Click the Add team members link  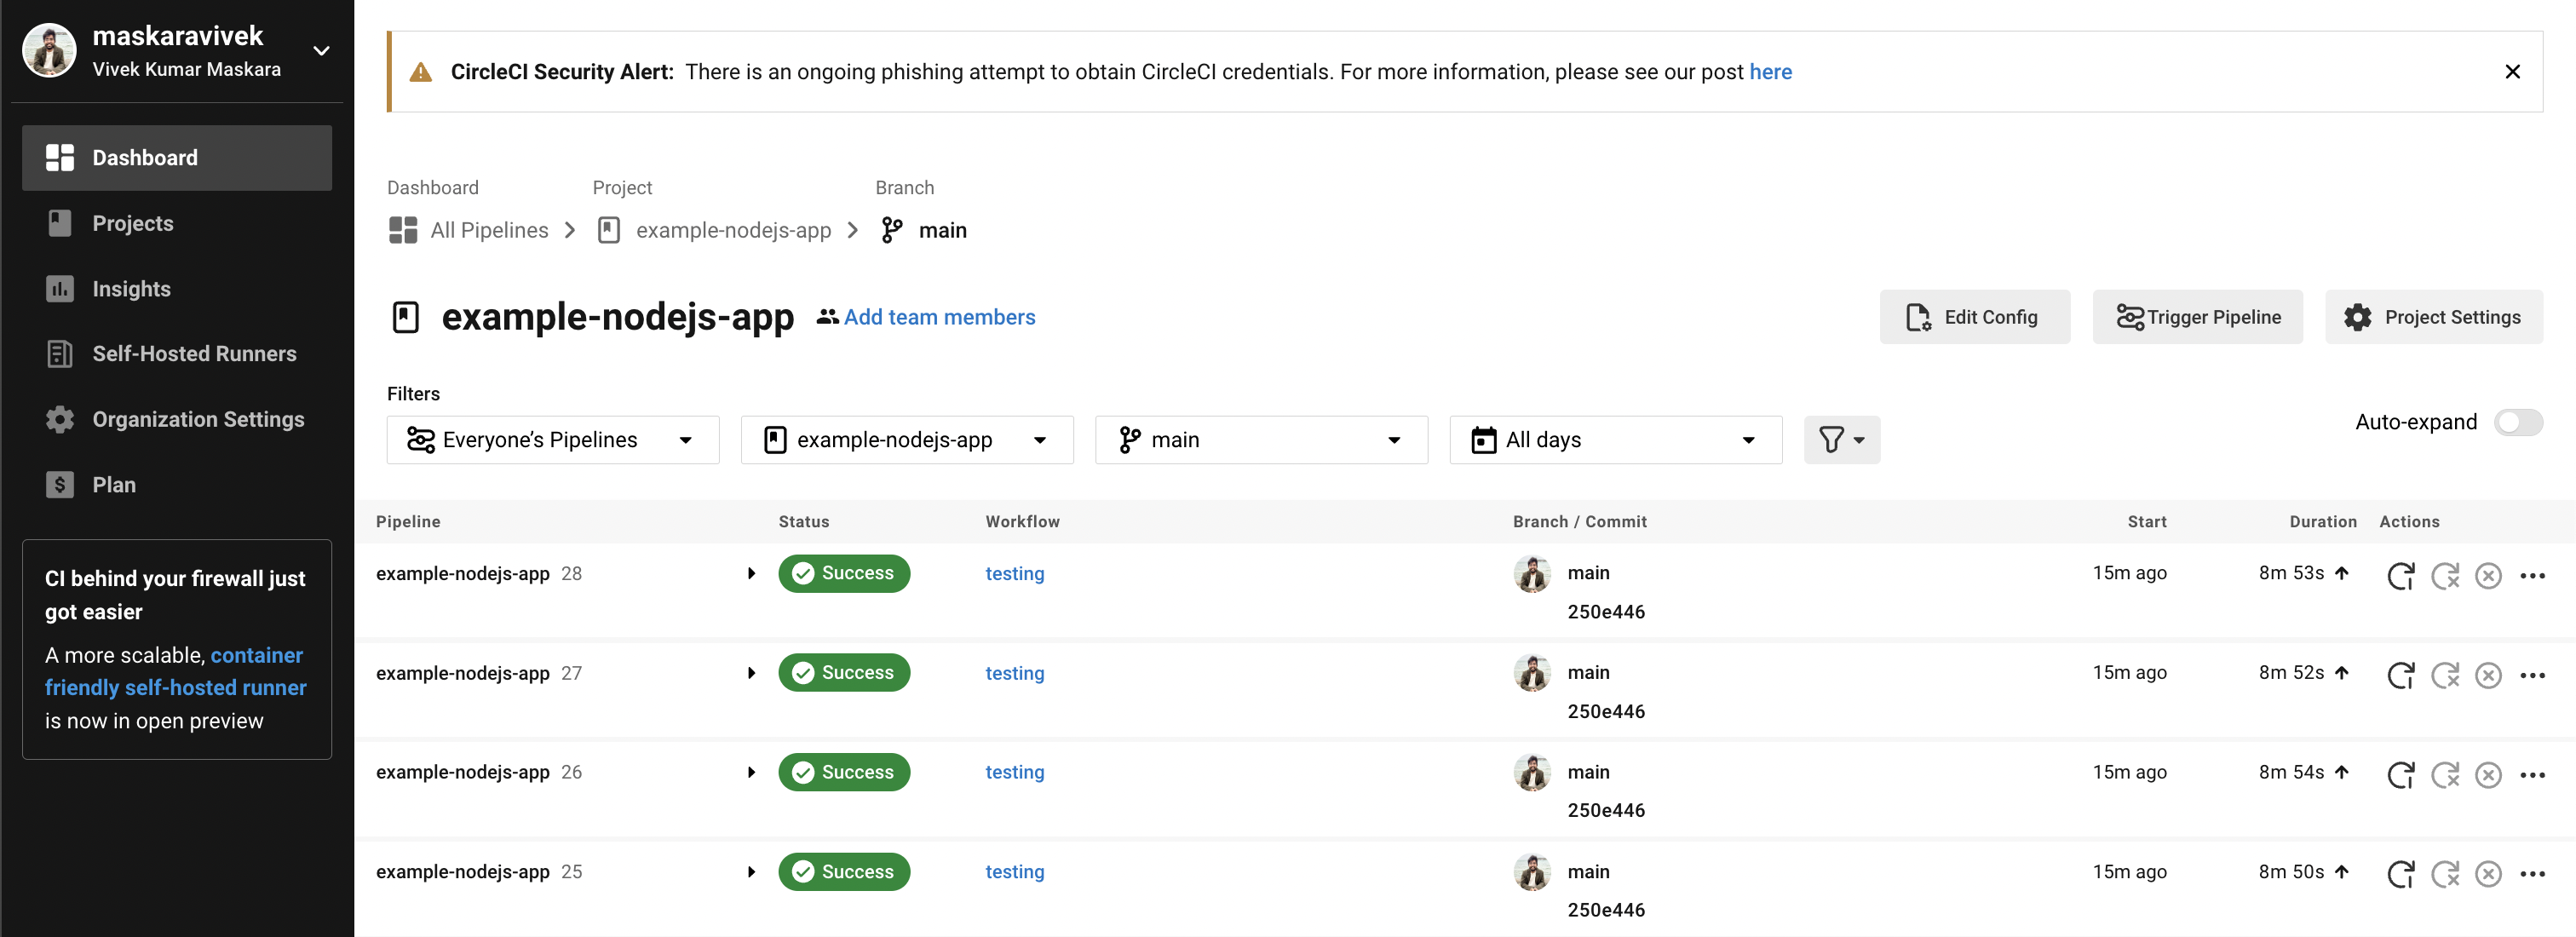click(x=939, y=317)
